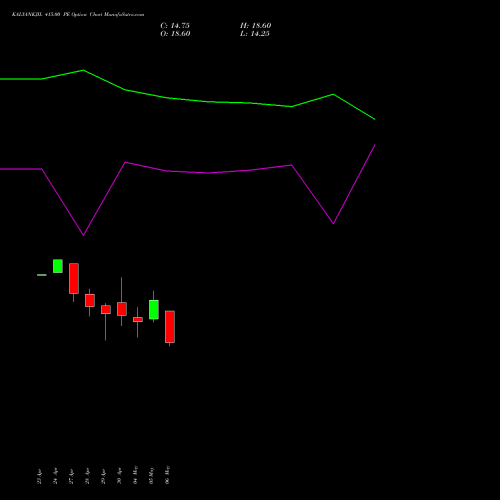
Task: Click the high value H: 18.60
Action: (x=255, y=26)
